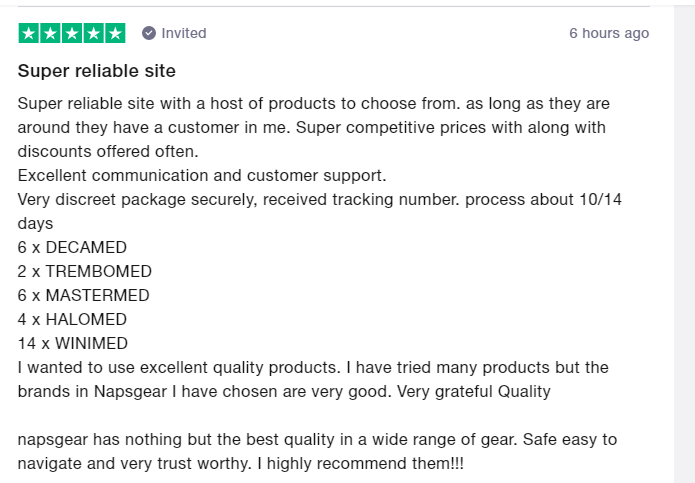Click the third green star rating

[x=72, y=33]
